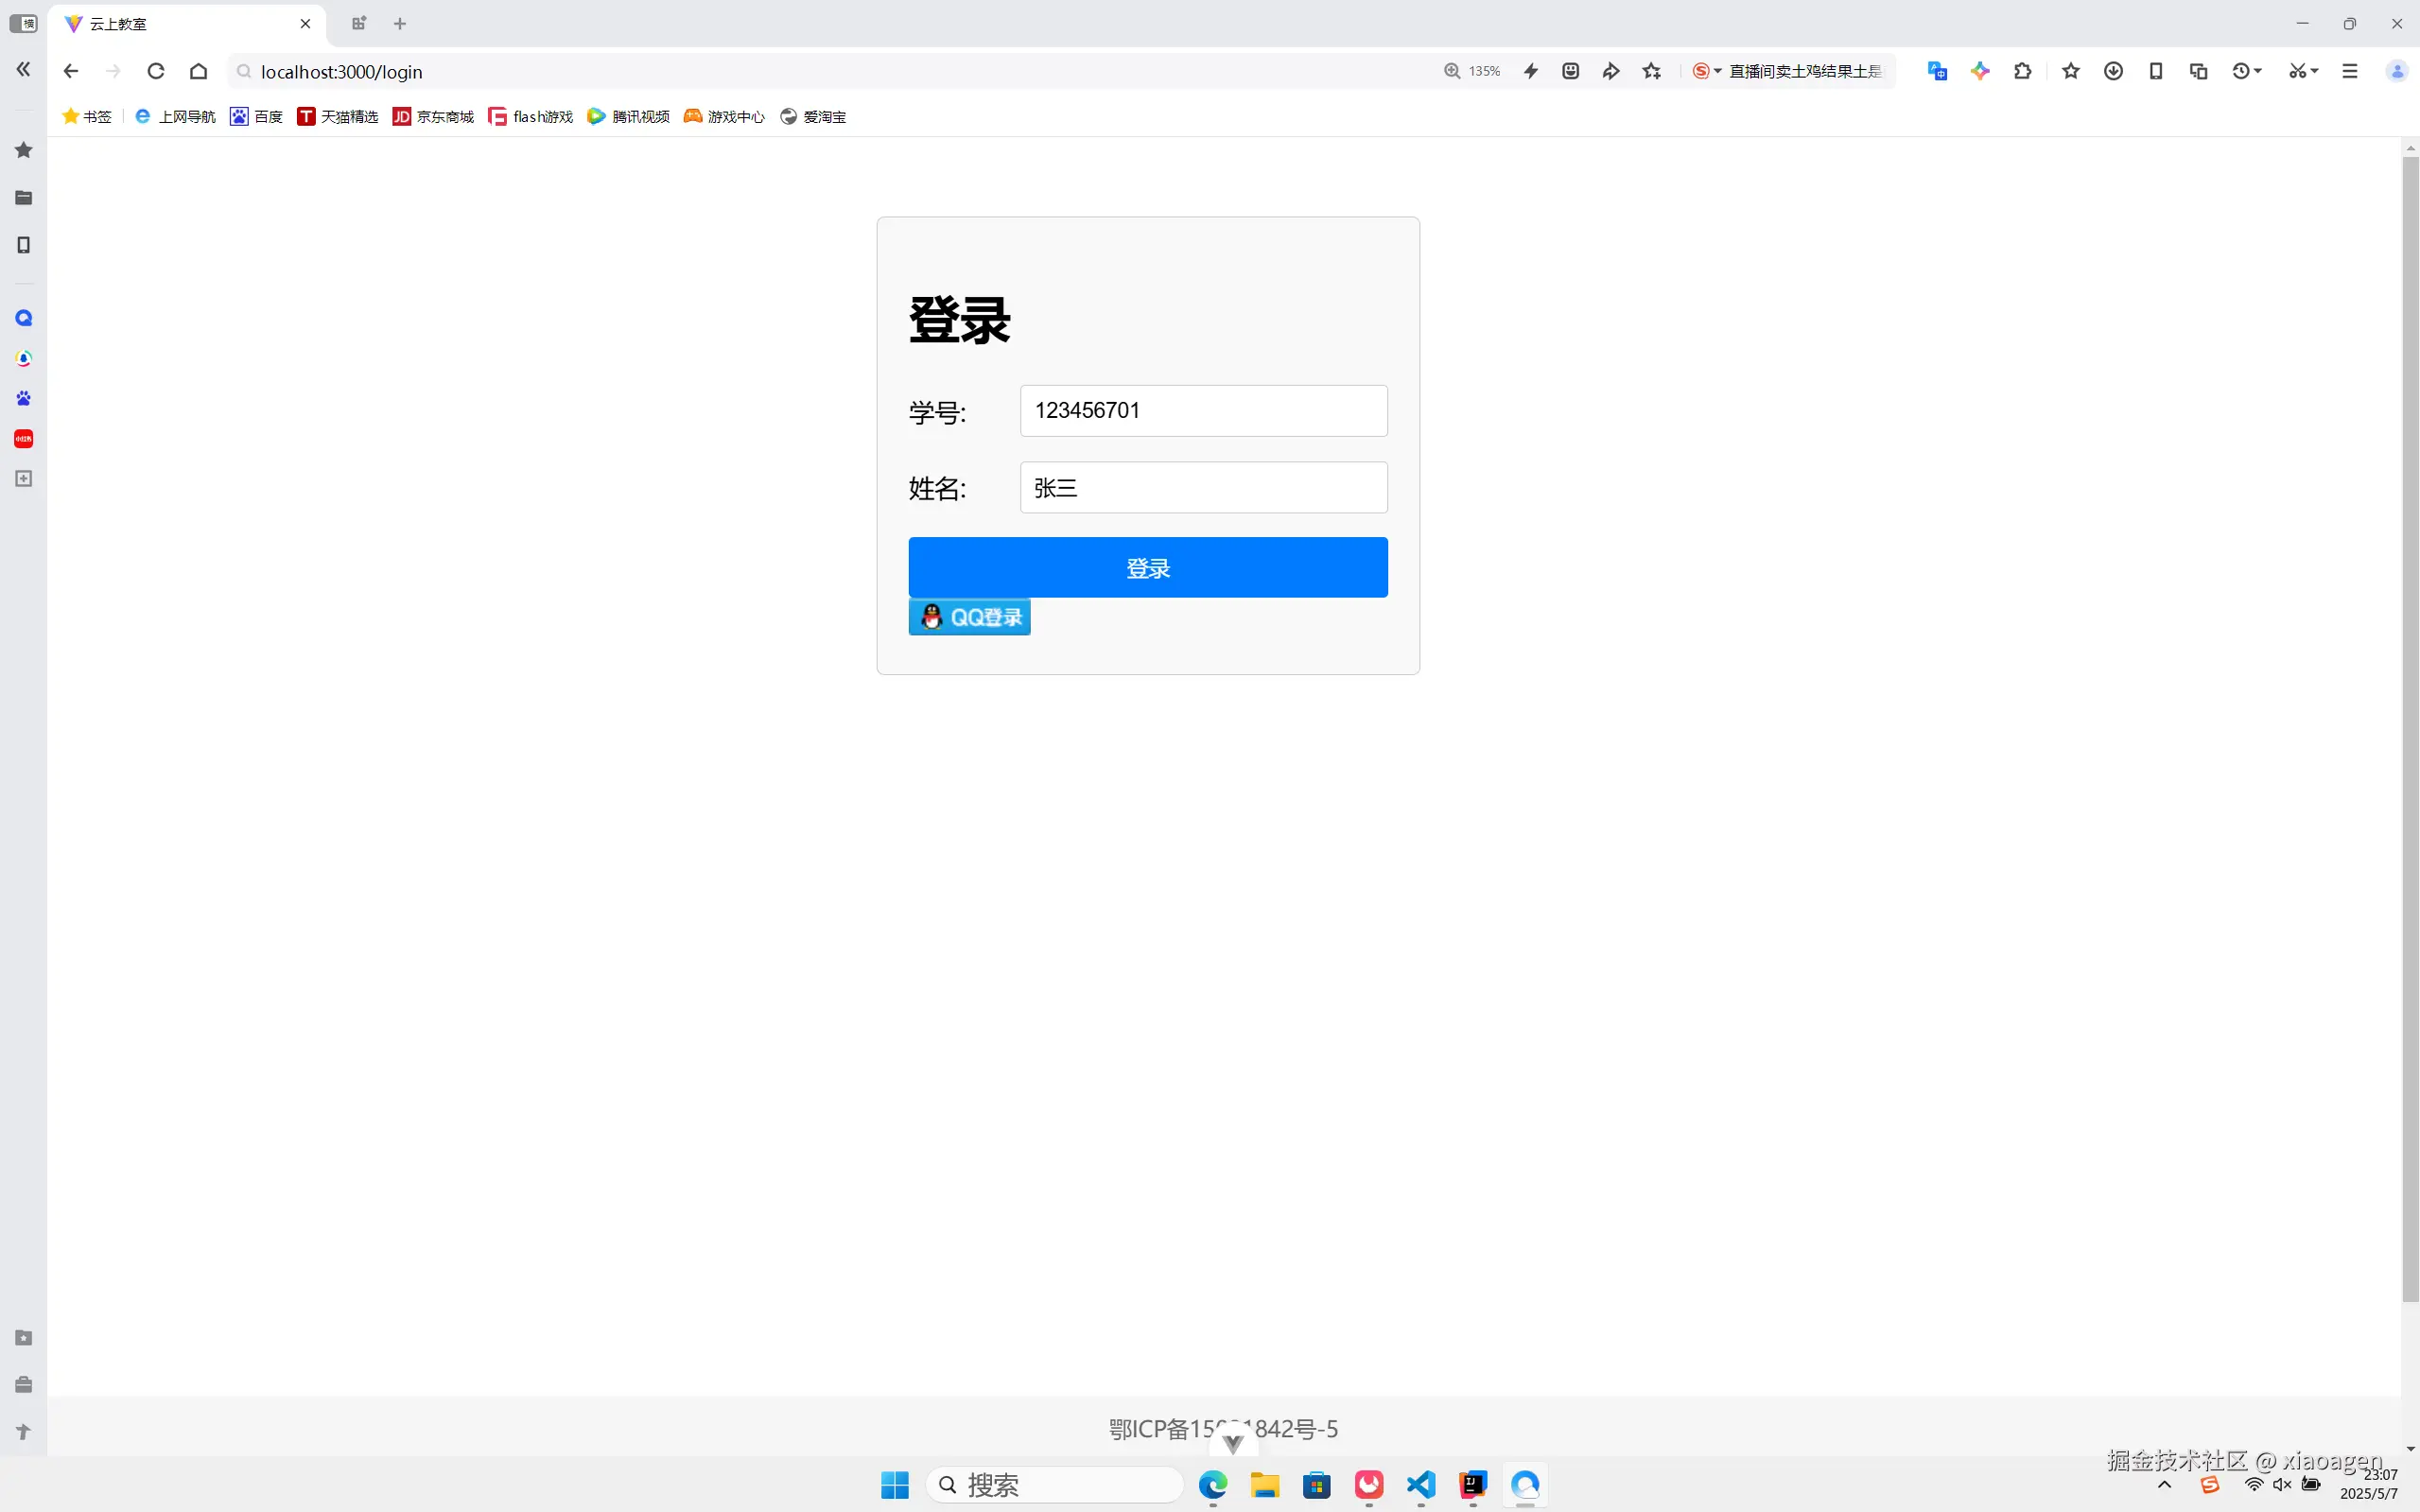Click the reload page icon

click(155, 71)
